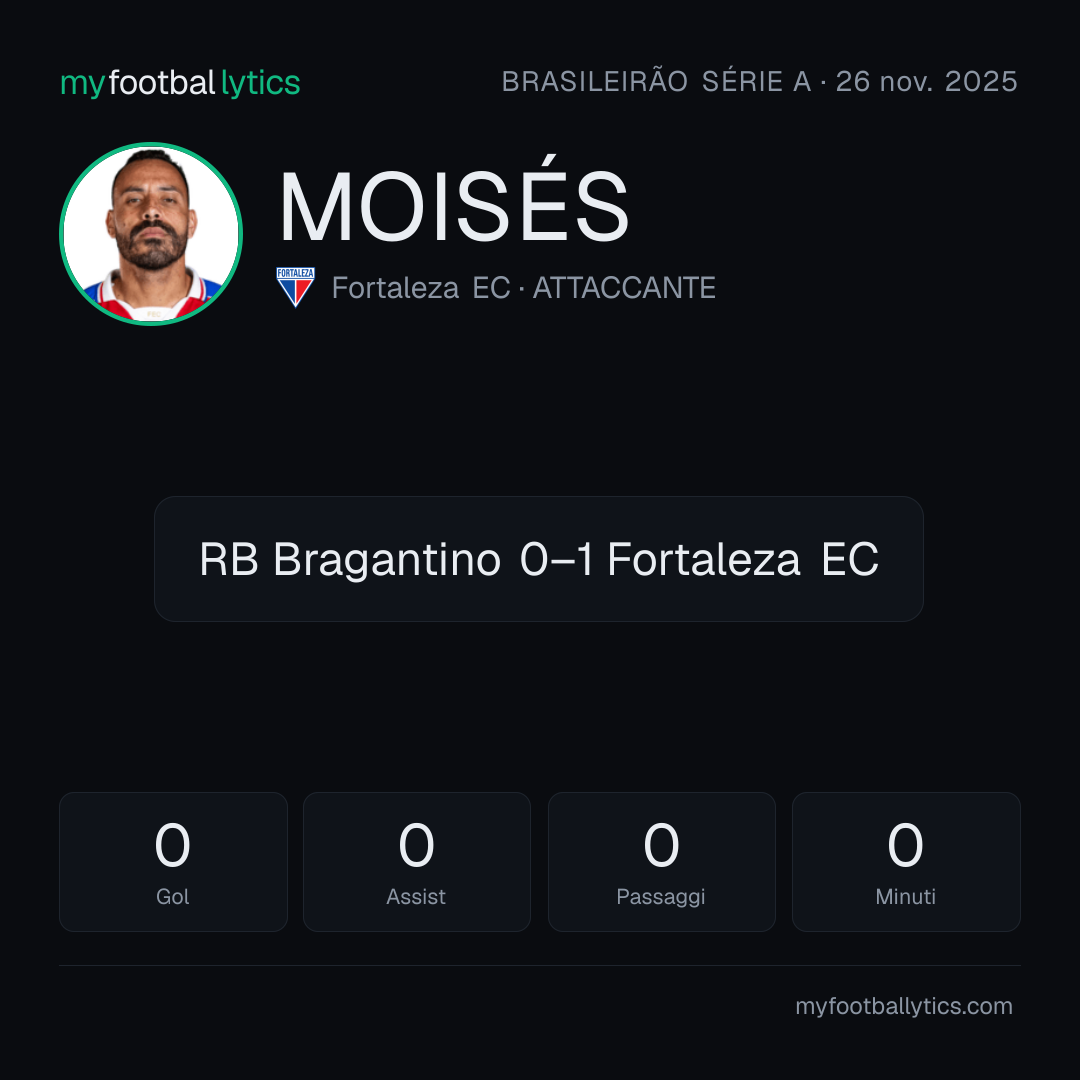Visit the myfootballytics.com footer link
This screenshot has width=1080, height=1080.
[904, 1006]
